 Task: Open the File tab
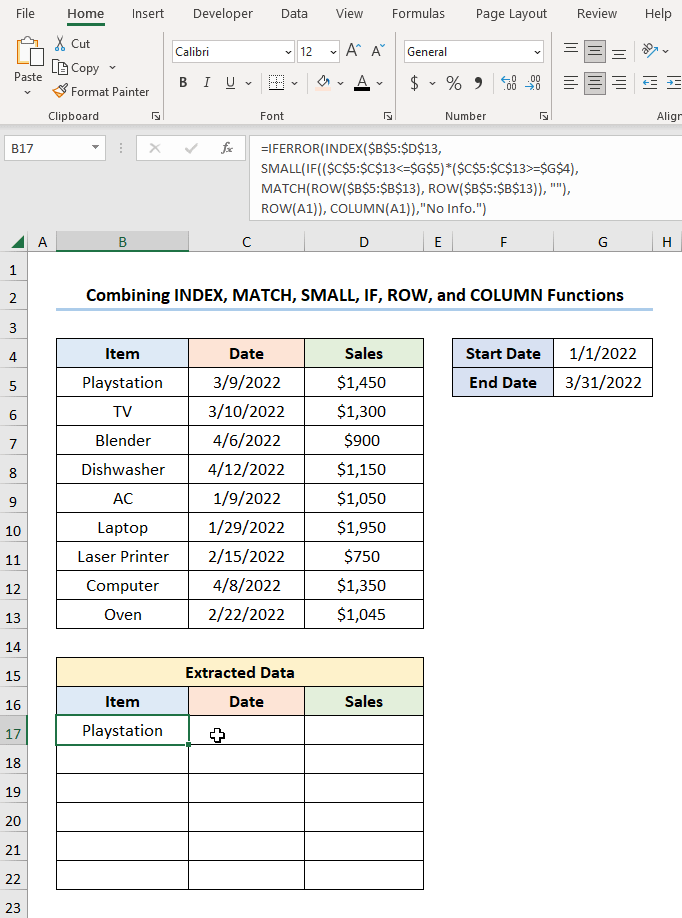pos(25,13)
